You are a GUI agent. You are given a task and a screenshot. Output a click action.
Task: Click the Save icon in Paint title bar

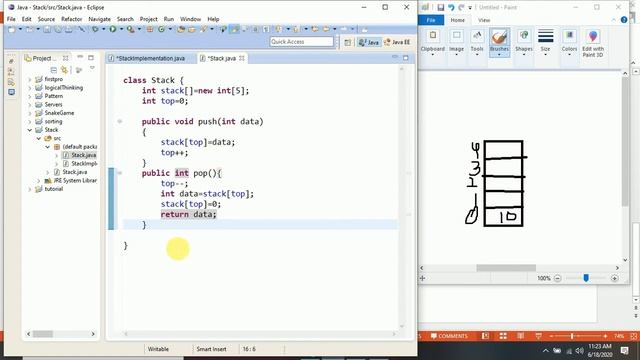440,7
